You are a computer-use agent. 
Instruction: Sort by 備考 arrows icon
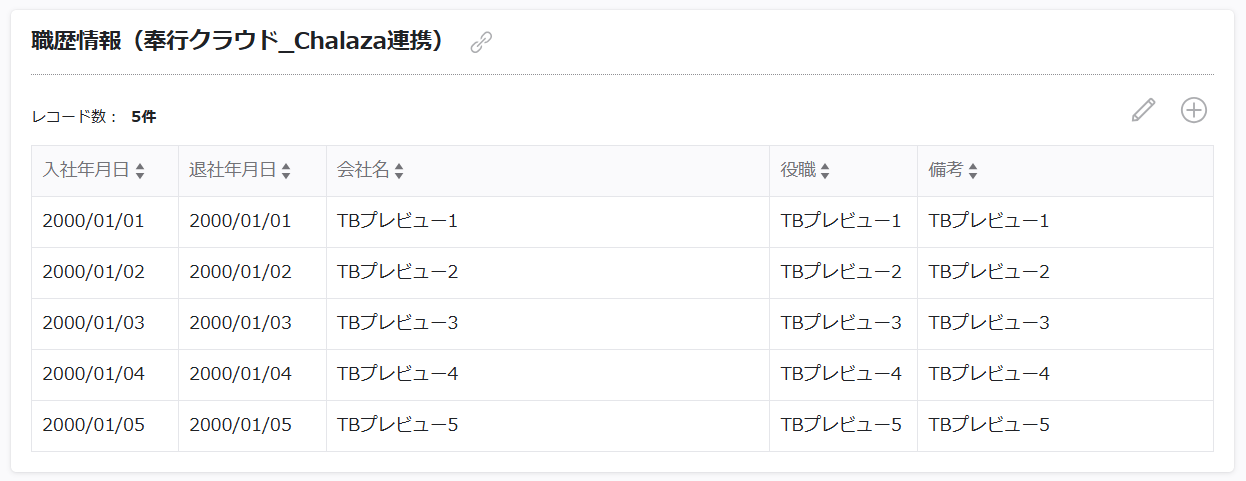(973, 172)
